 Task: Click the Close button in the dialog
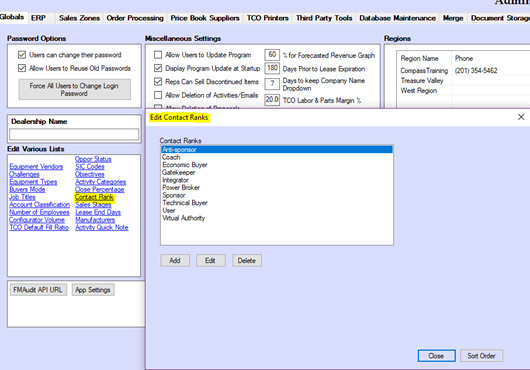[x=436, y=356]
